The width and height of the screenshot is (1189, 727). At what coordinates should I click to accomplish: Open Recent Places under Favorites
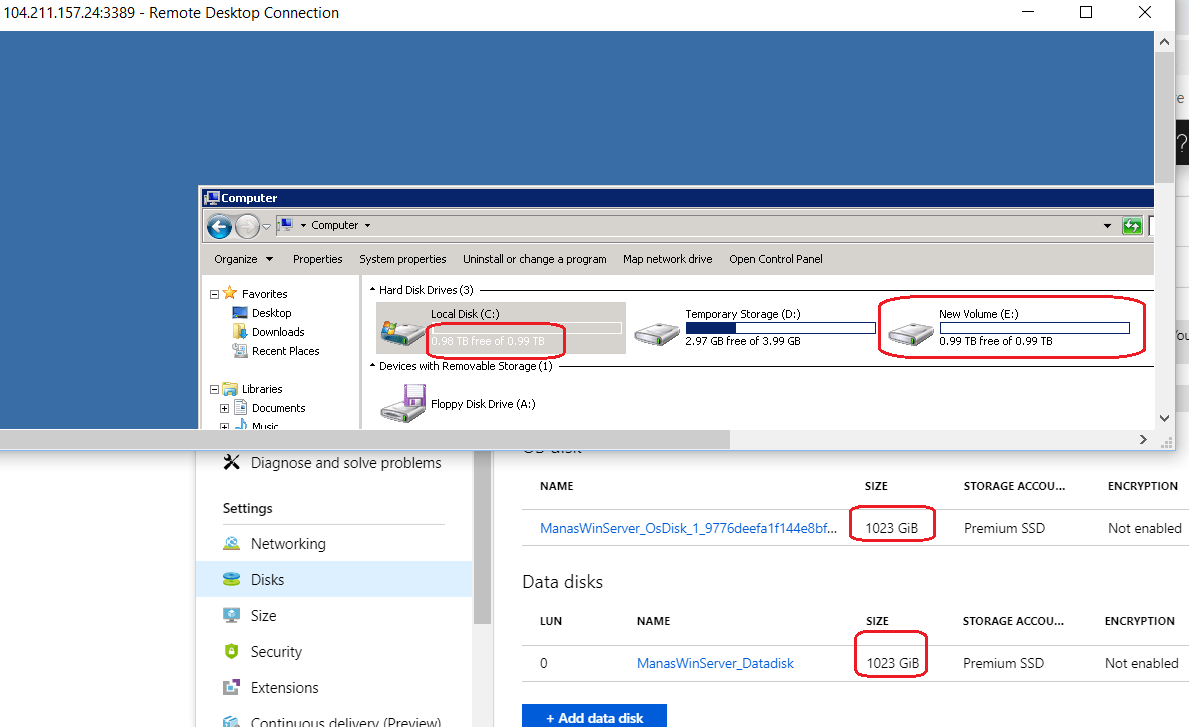[286, 351]
